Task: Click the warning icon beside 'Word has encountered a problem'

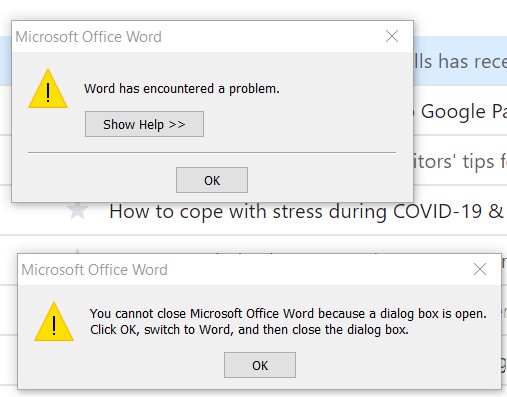Action: (48, 89)
